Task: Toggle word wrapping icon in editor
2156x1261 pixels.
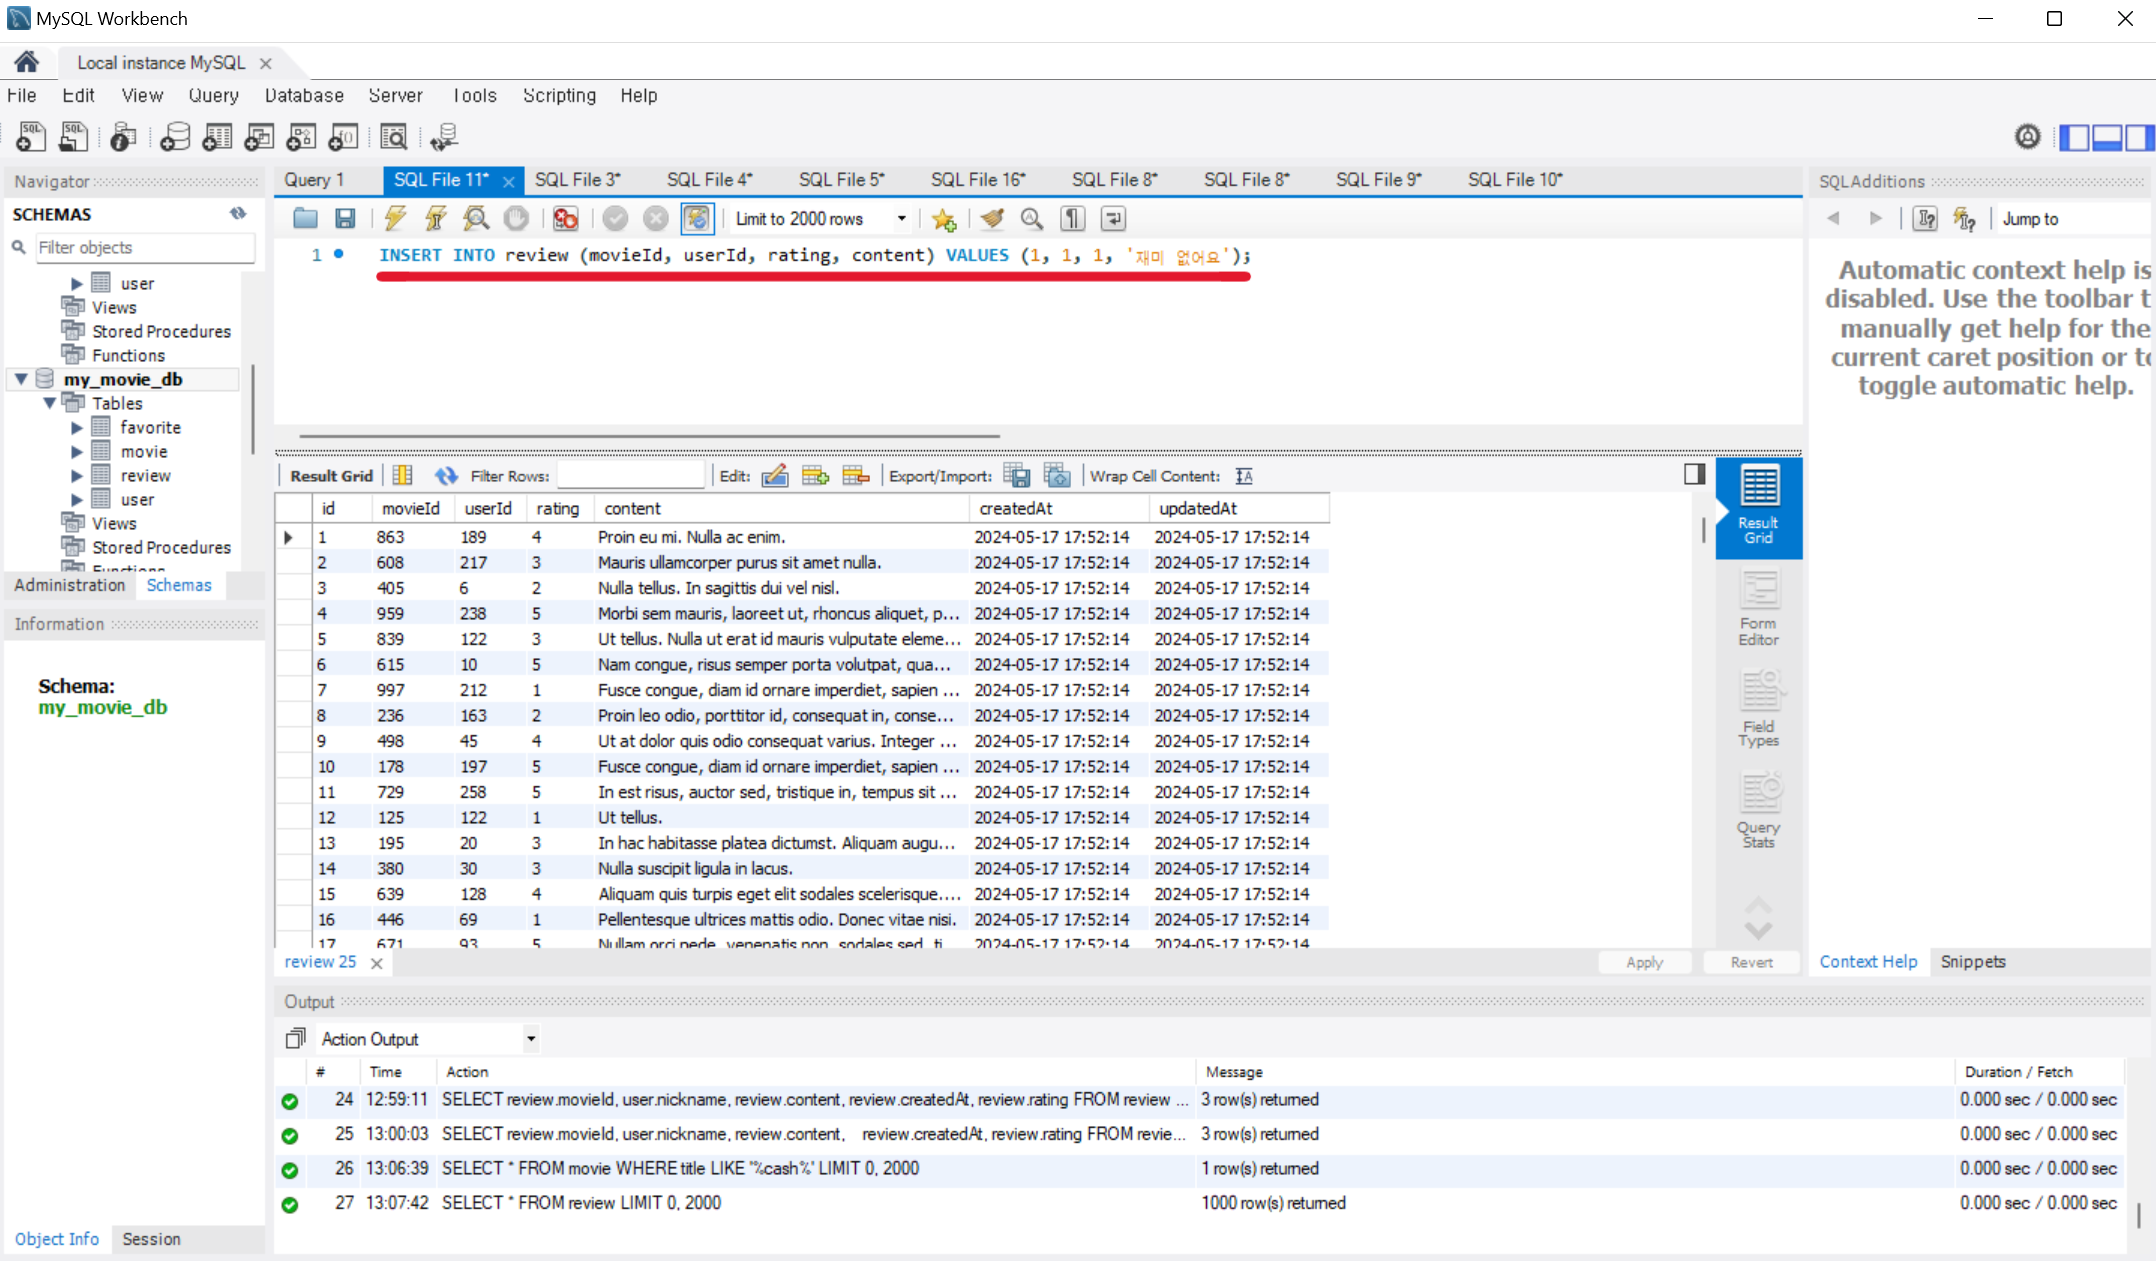Action: point(1113,218)
